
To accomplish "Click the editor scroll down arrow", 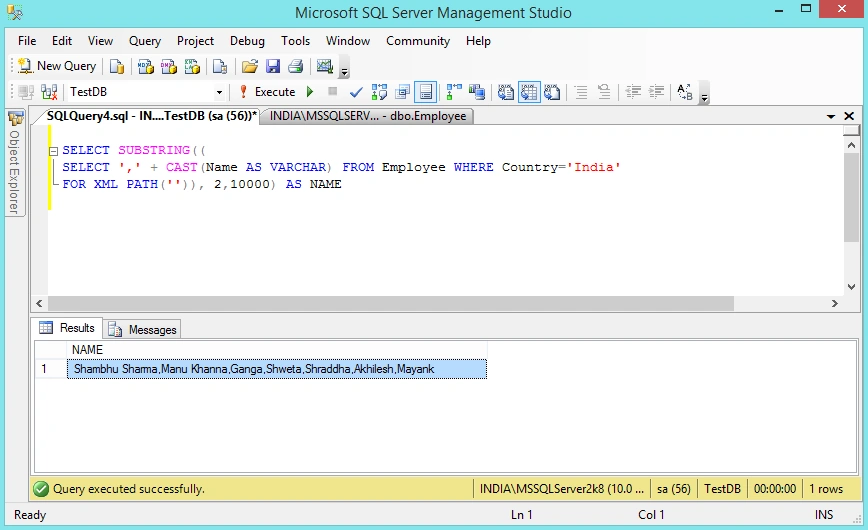I will pos(851,287).
